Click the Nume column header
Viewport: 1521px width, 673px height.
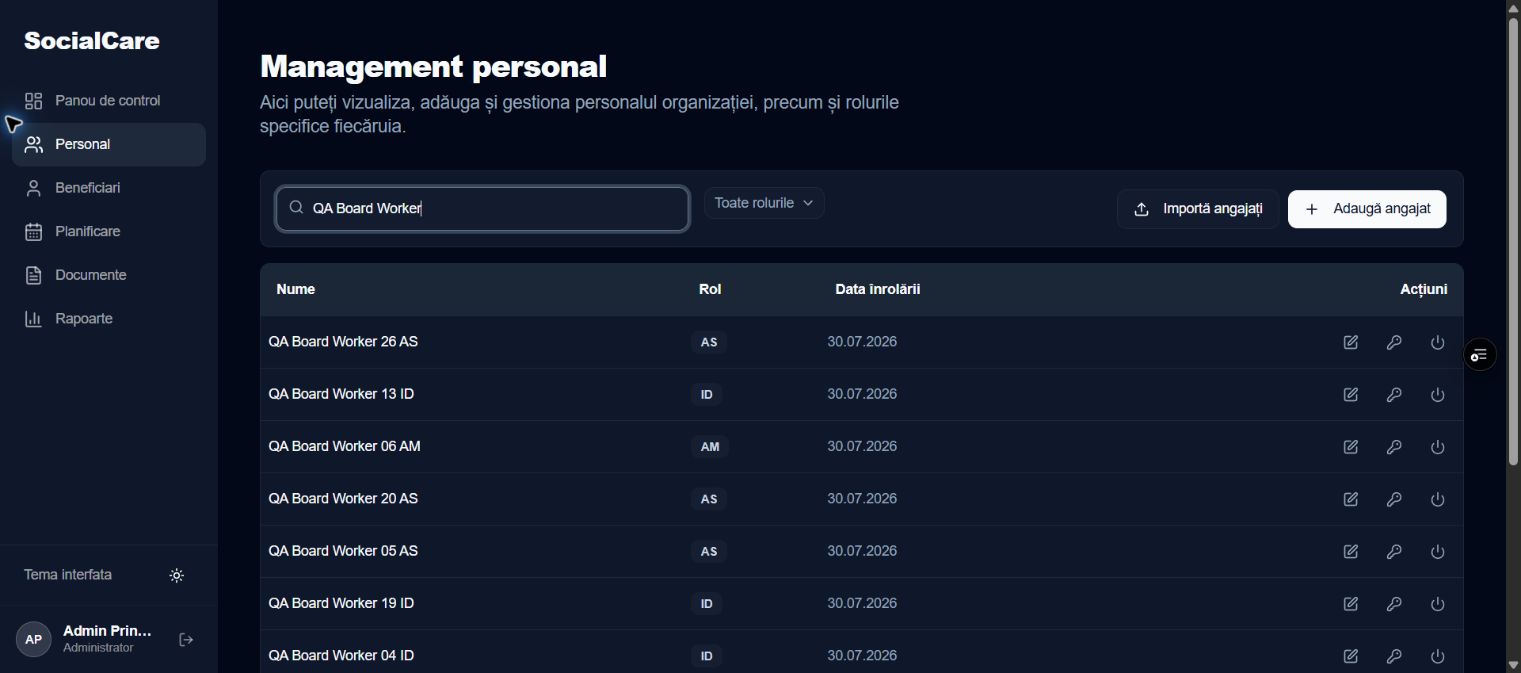coord(296,289)
